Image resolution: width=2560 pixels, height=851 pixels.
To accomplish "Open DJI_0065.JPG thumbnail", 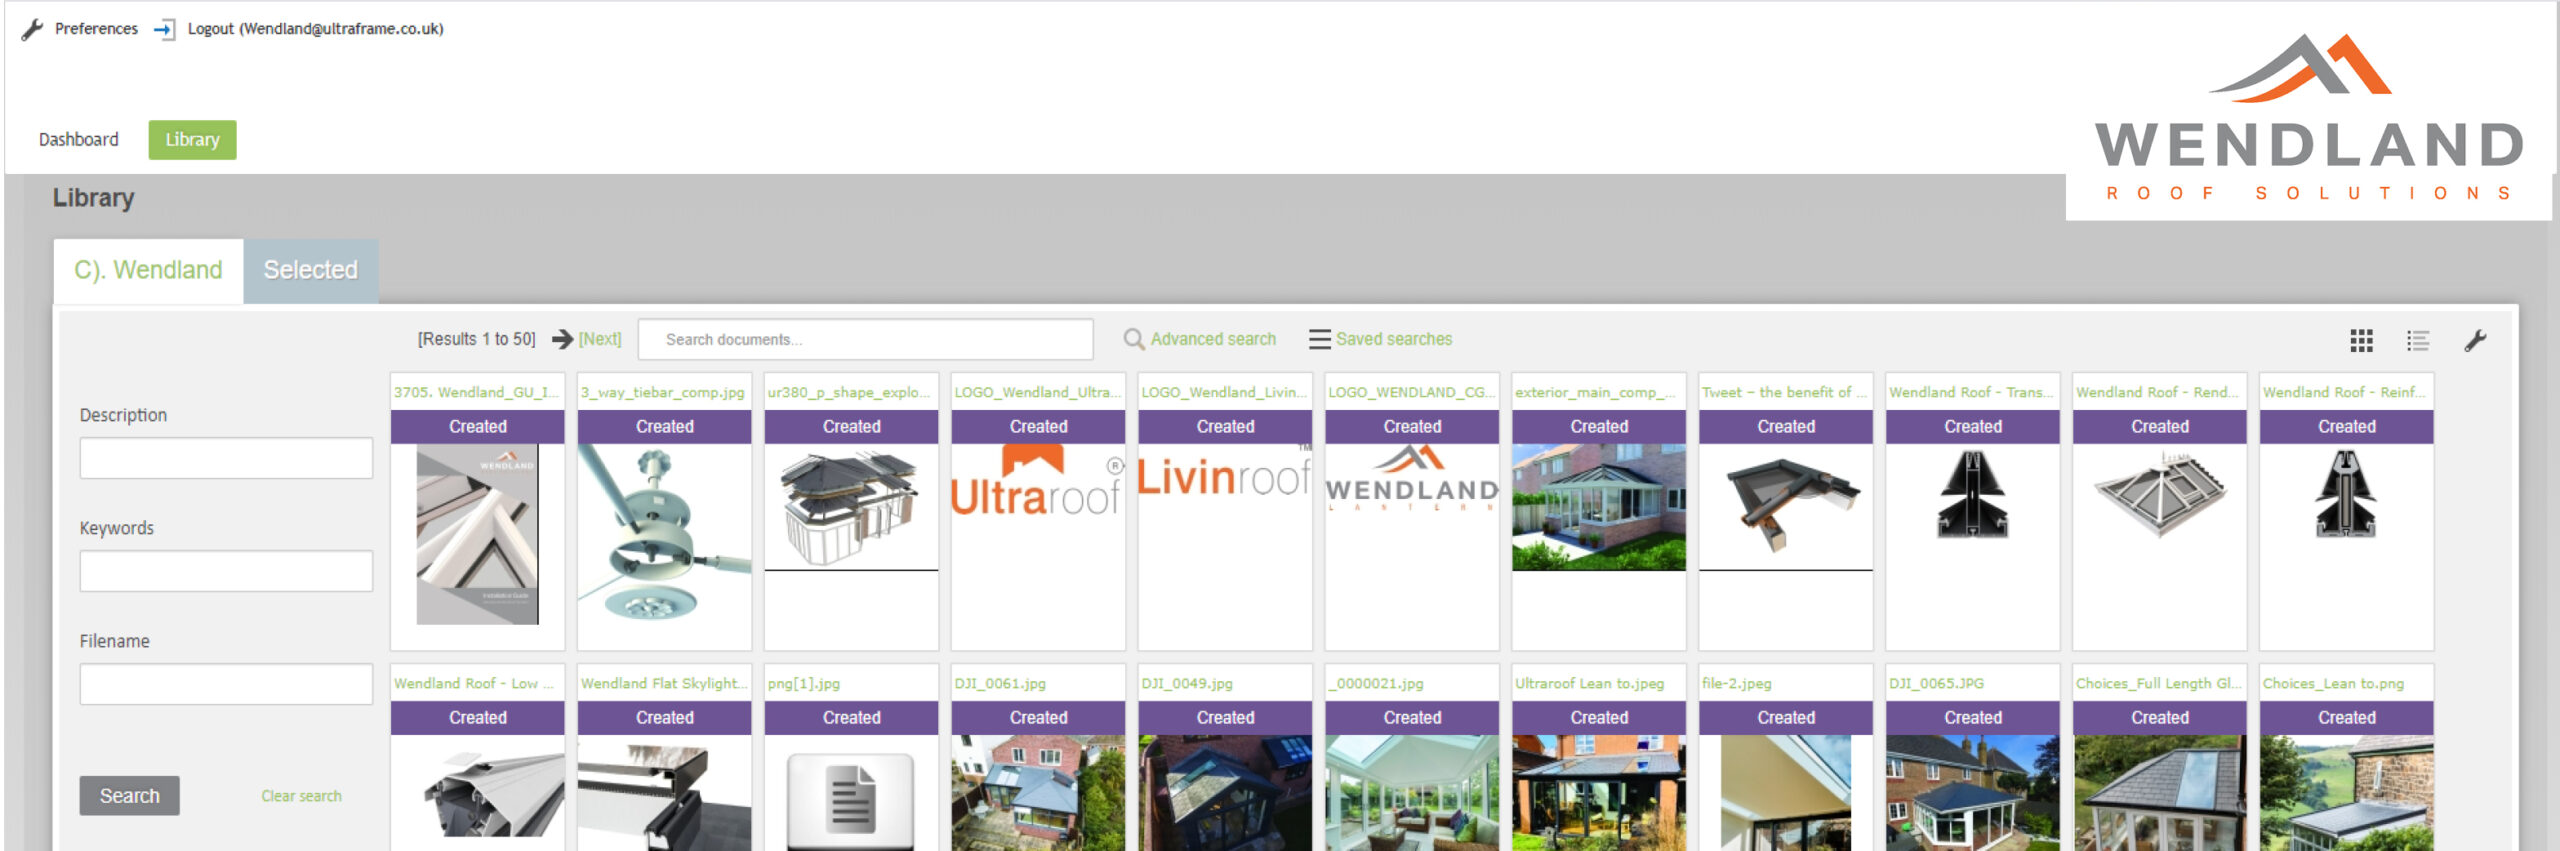I will 1973,793.
